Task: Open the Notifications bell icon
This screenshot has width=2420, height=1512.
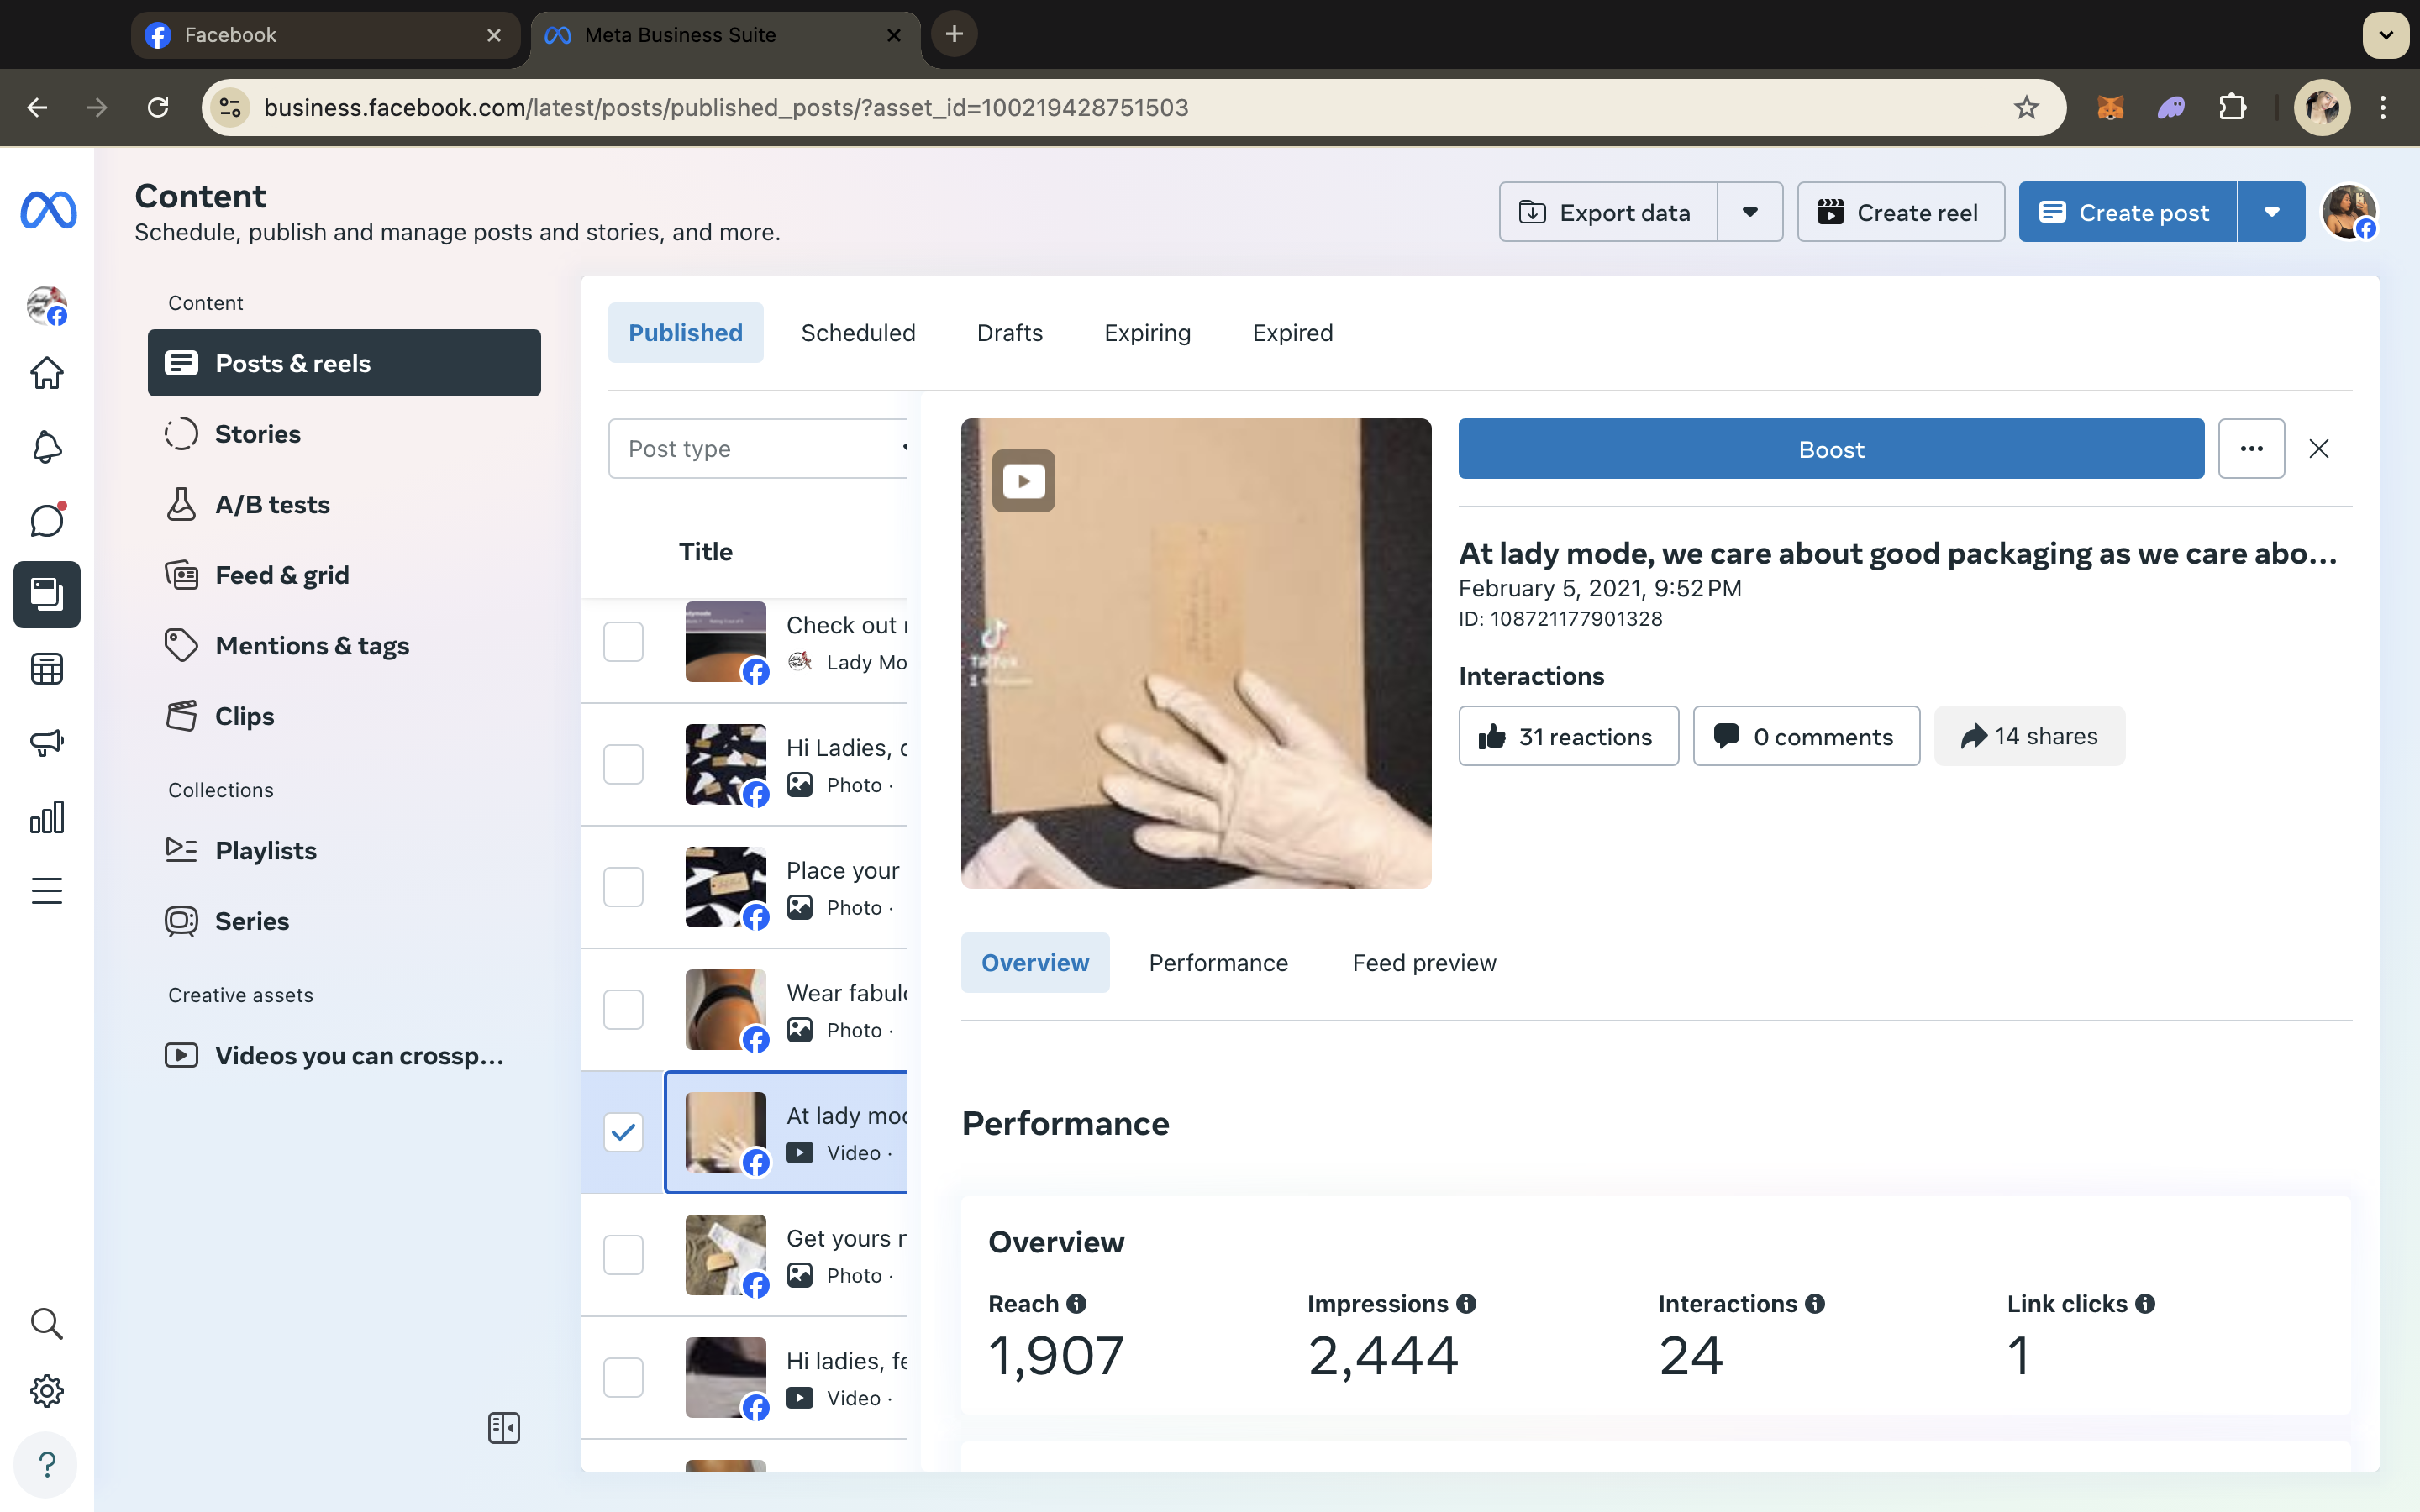Action: 47,446
